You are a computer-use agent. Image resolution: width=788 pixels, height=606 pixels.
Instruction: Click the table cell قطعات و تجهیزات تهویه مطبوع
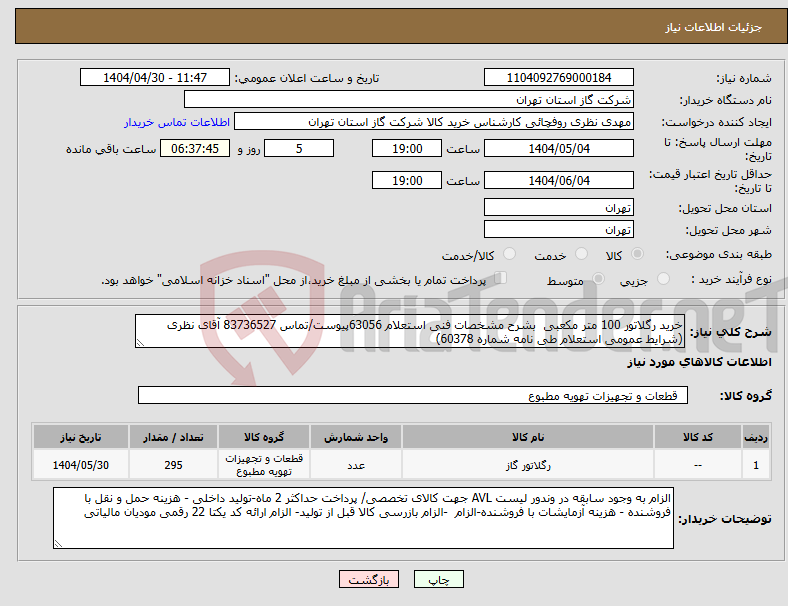pos(264,465)
